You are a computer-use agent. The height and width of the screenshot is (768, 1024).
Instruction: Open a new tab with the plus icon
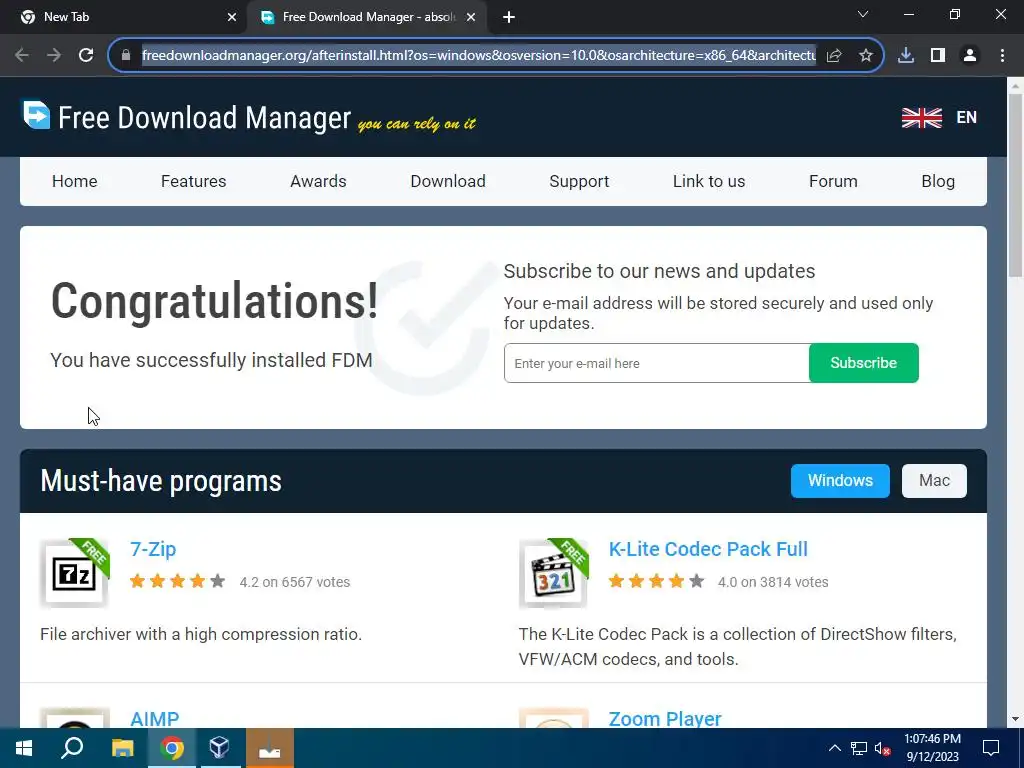tap(509, 17)
